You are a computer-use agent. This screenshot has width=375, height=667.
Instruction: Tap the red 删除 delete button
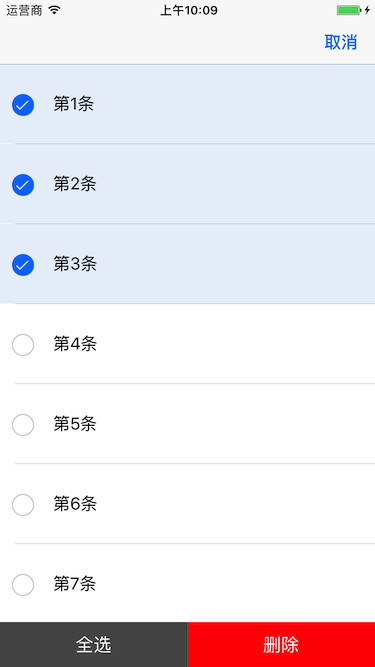pos(281,644)
